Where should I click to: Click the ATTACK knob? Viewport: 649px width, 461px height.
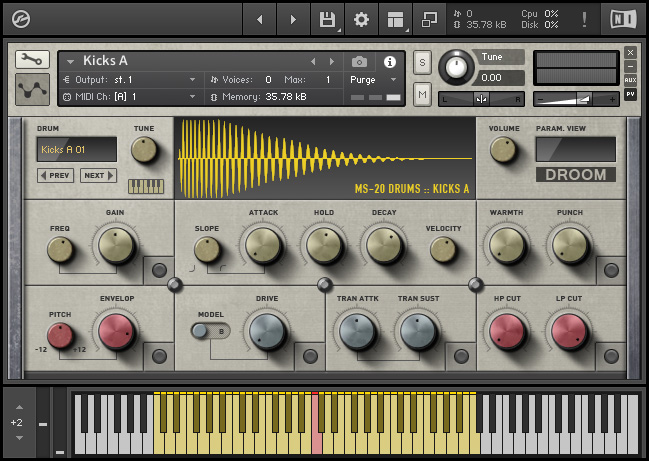click(x=263, y=246)
